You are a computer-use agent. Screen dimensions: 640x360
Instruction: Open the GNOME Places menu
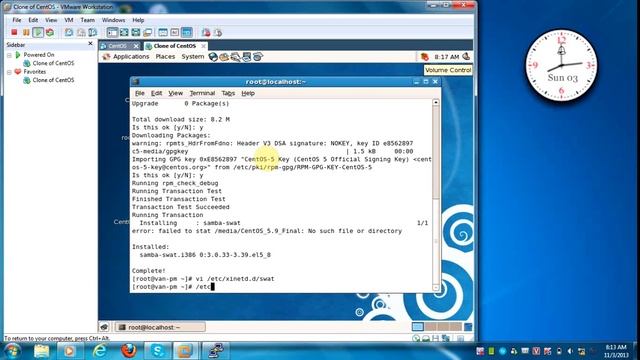pyautogui.click(x=165, y=57)
